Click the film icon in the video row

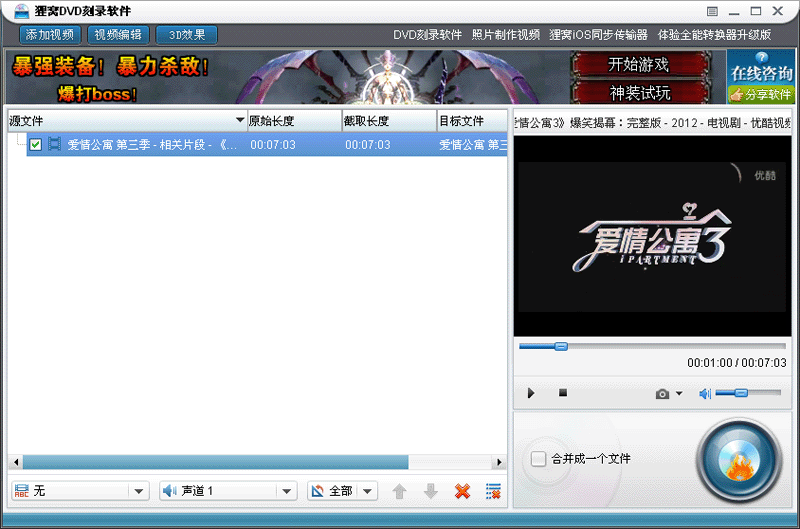pyautogui.click(x=54, y=144)
